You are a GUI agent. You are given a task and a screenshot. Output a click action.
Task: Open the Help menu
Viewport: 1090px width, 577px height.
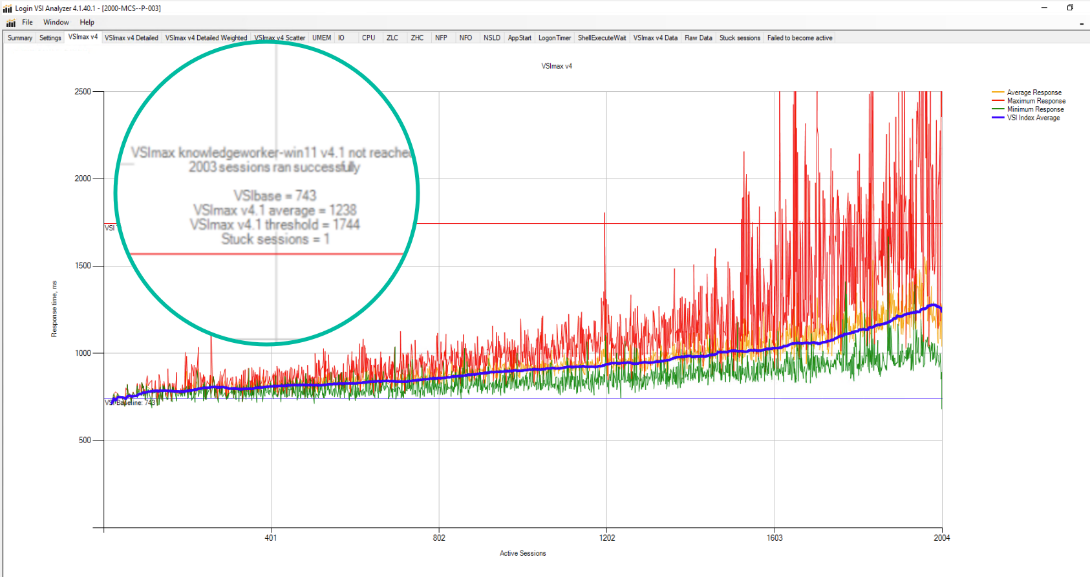[x=87, y=22]
